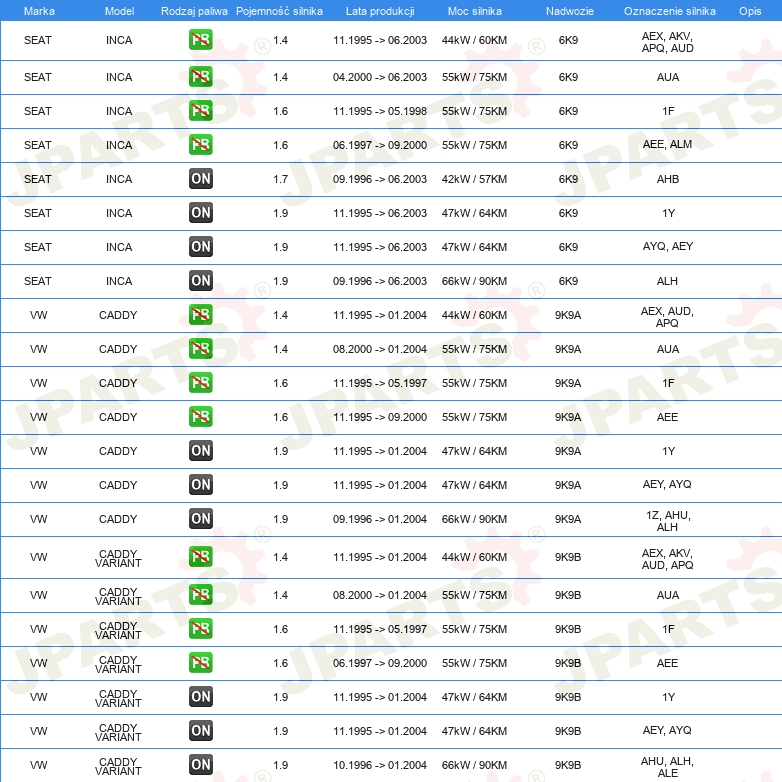The image size is (782, 782).
Task: Select 6K9 body cell in AHB row
Action: coord(568,179)
